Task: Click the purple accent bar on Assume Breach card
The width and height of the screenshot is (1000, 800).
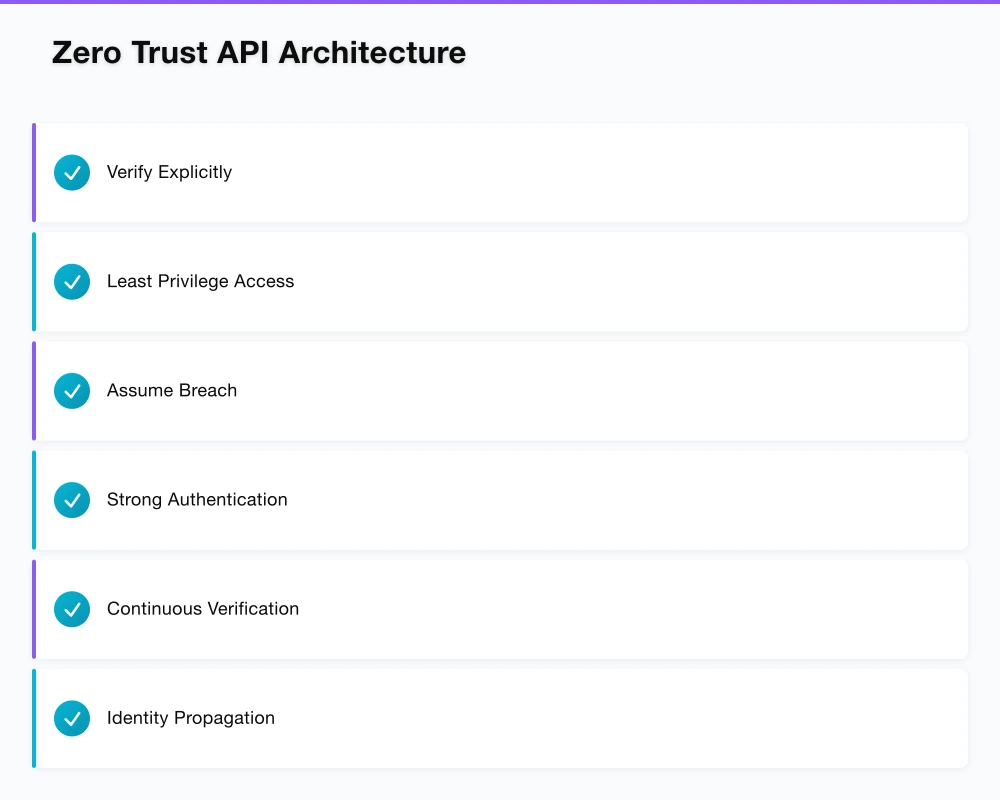Action: [33, 390]
